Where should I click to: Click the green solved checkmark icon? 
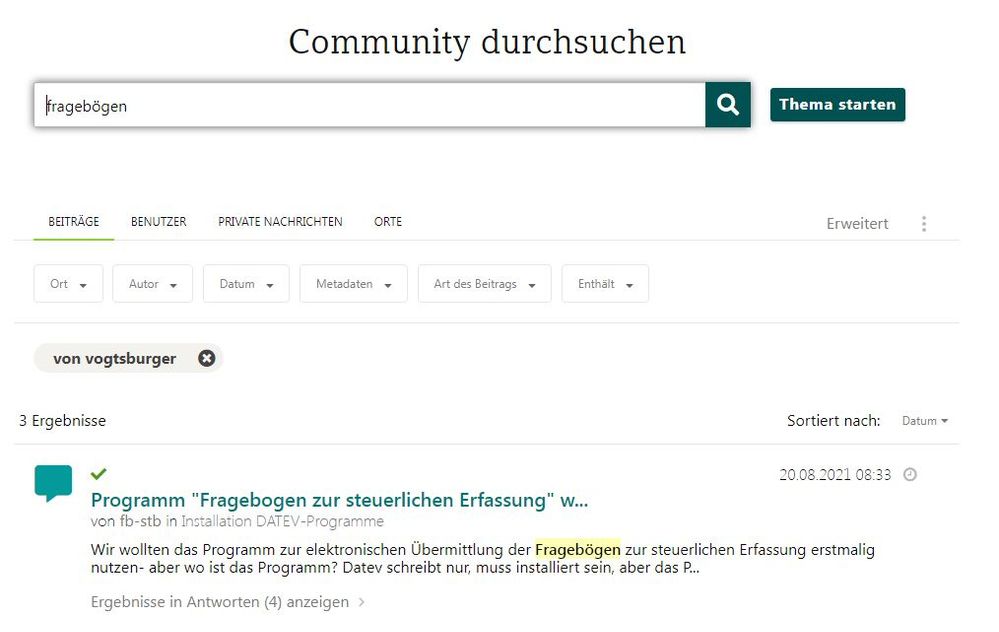tap(99, 474)
